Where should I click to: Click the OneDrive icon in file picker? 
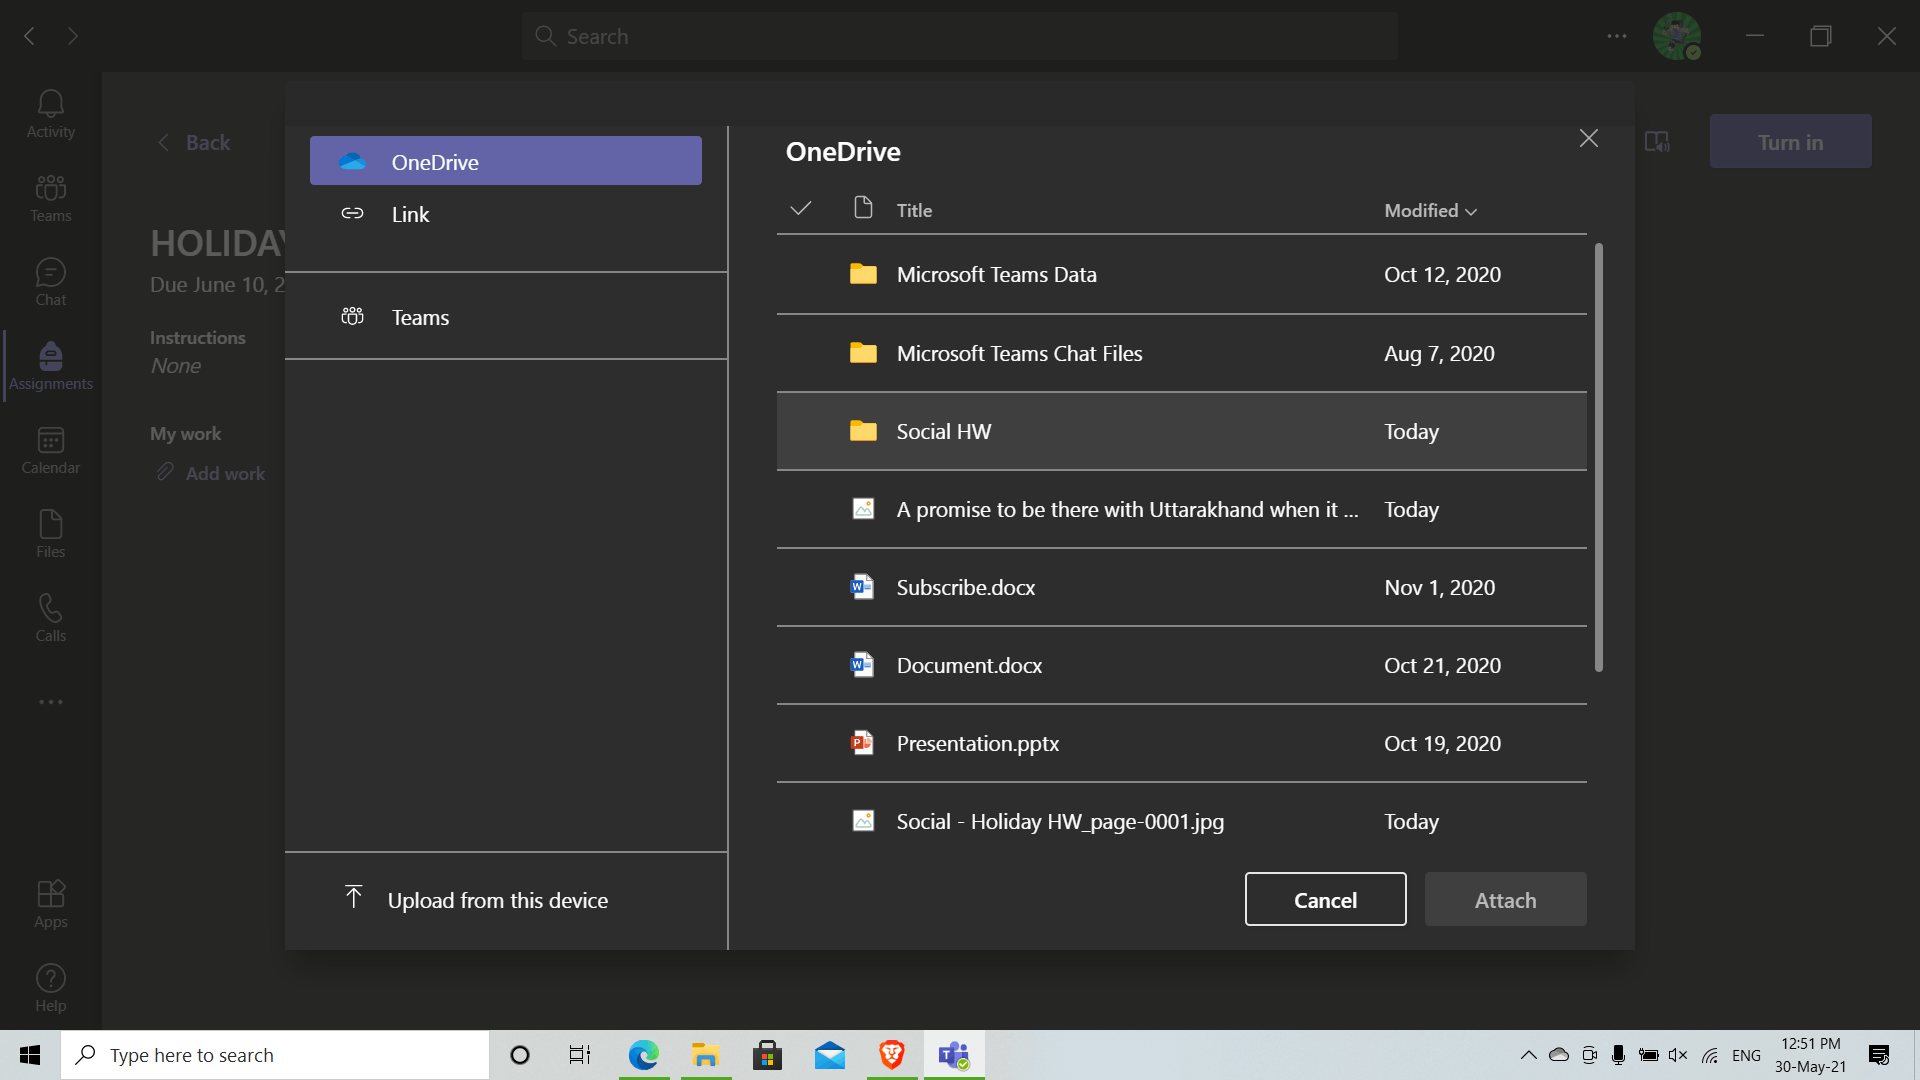click(x=352, y=161)
